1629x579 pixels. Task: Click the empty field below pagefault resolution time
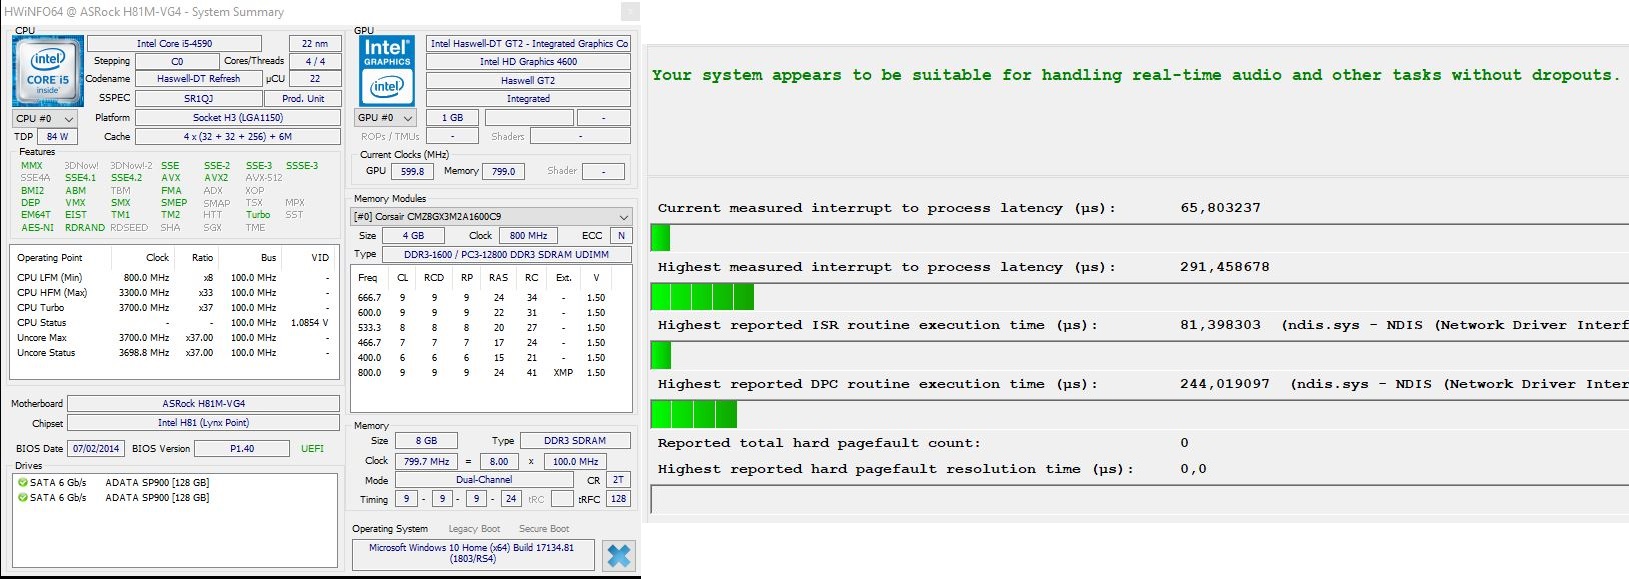click(1139, 499)
